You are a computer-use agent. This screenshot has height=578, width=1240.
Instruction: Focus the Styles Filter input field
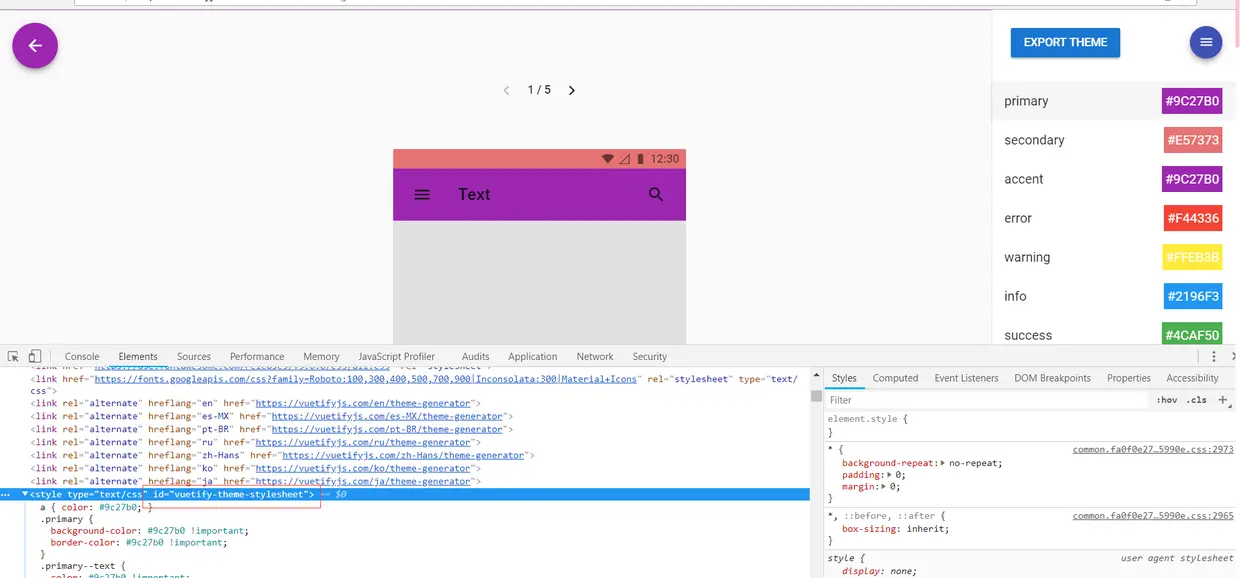(986, 400)
